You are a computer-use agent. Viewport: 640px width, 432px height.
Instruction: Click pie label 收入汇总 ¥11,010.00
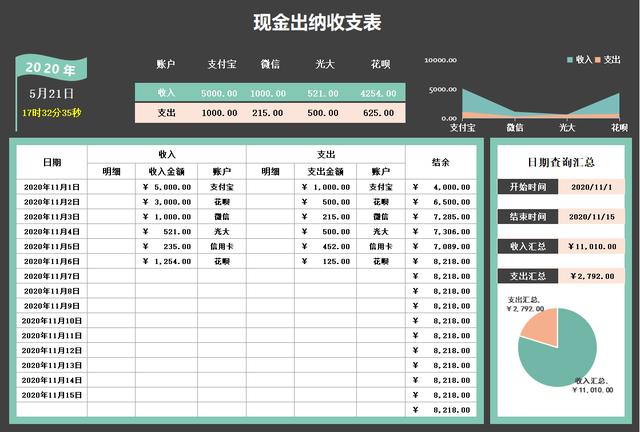pyautogui.click(x=592, y=385)
